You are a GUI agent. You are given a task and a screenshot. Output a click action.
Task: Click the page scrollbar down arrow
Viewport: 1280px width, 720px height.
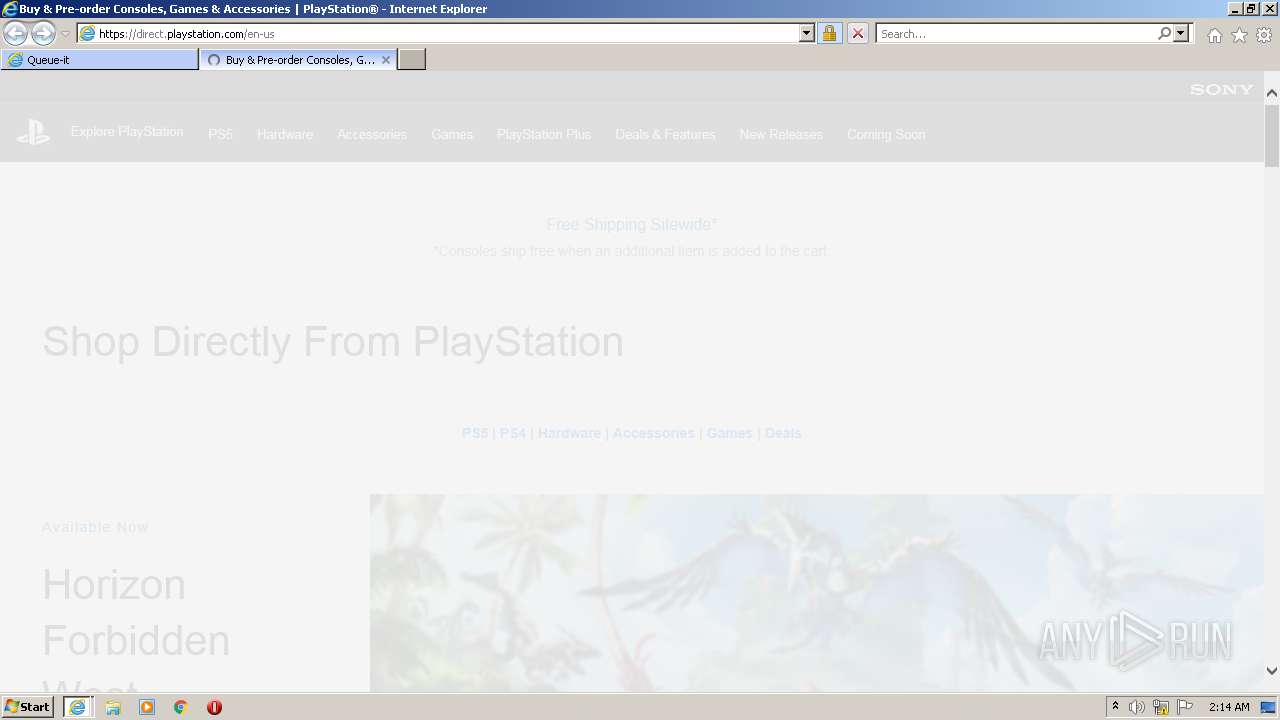coord(1272,671)
